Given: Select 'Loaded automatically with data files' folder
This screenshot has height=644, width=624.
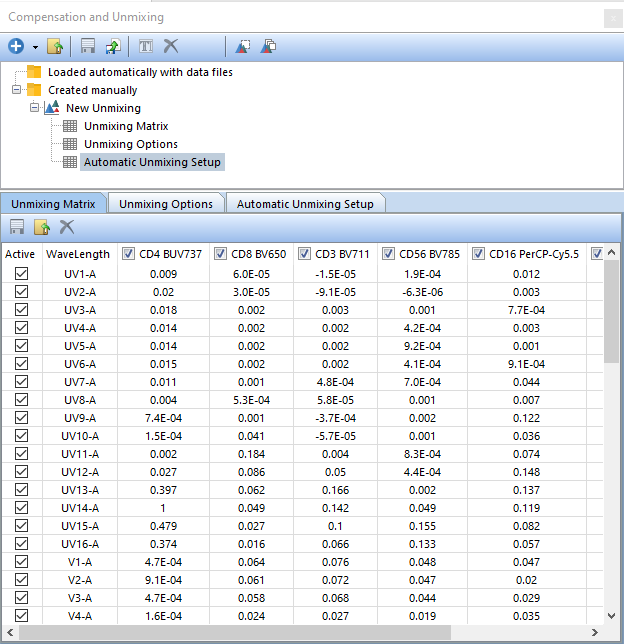Looking at the screenshot, I should click(x=140, y=72).
